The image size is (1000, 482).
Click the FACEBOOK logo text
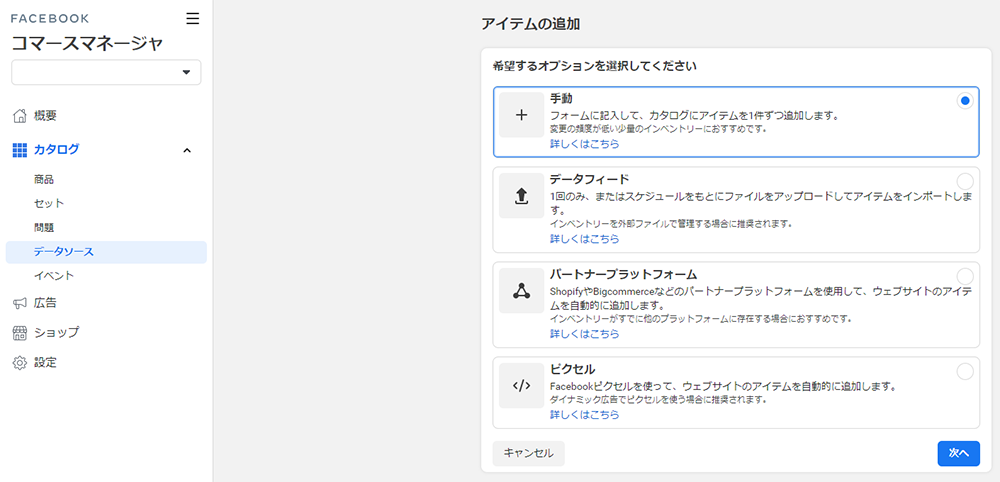50,18
